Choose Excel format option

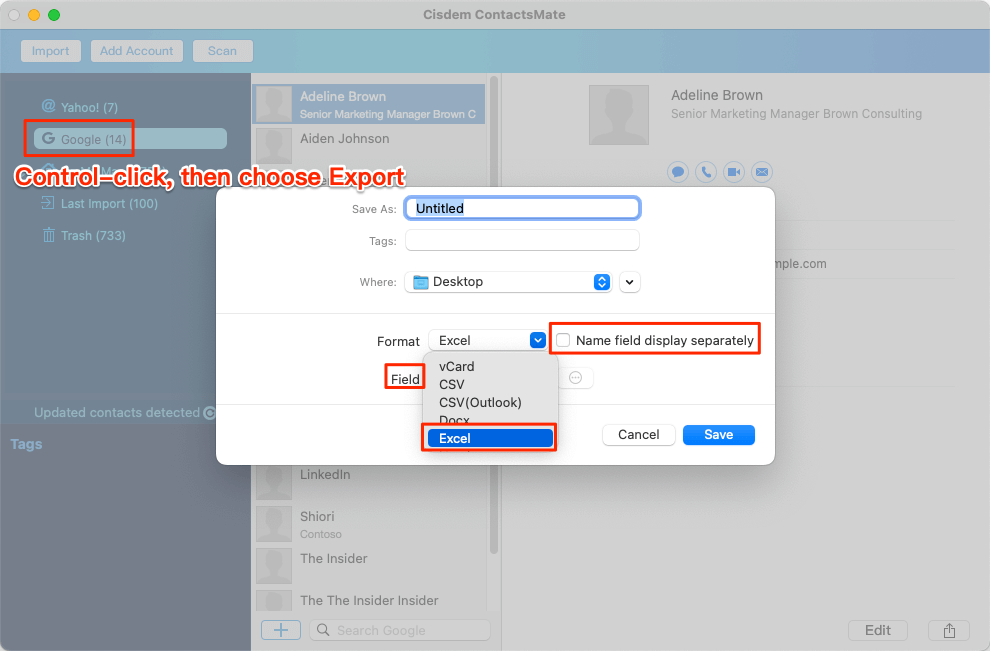point(490,438)
